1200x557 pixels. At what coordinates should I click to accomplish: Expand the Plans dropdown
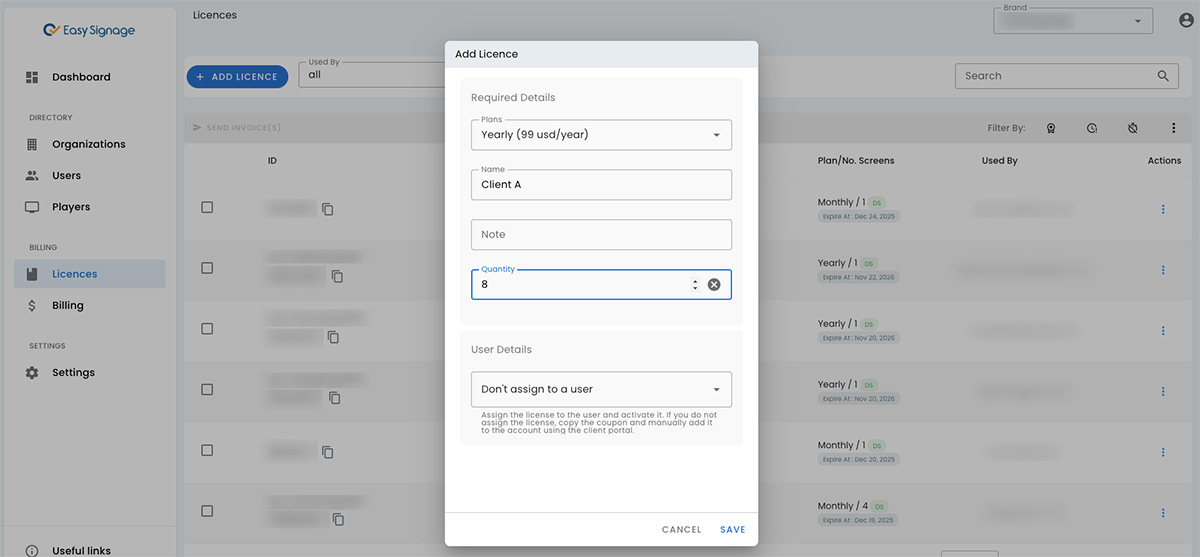pyautogui.click(x=601, y=135)
